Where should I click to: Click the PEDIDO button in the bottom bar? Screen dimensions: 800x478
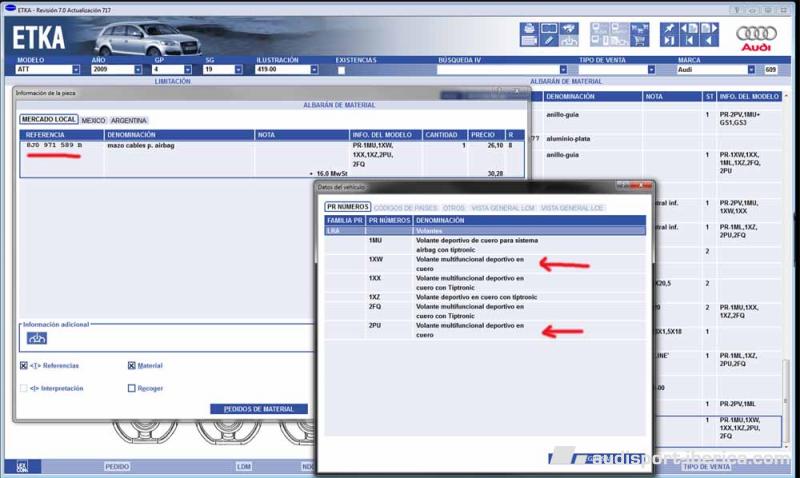(x=117, y=466)
